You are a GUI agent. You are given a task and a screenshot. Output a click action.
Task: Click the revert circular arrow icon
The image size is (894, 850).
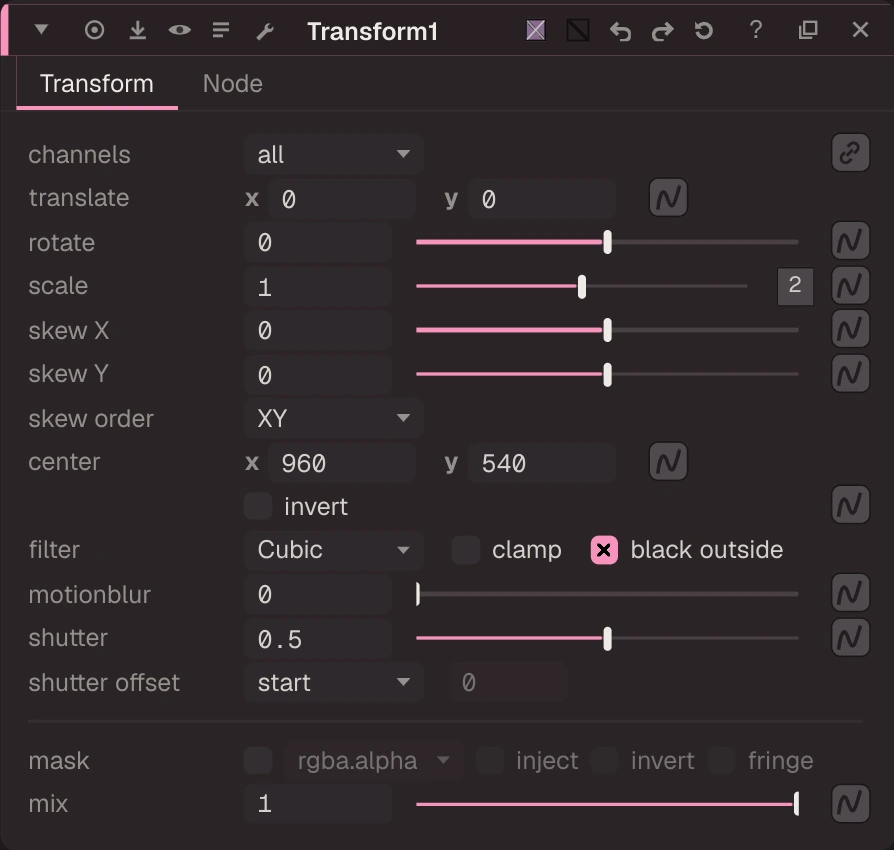pos(704,30)
